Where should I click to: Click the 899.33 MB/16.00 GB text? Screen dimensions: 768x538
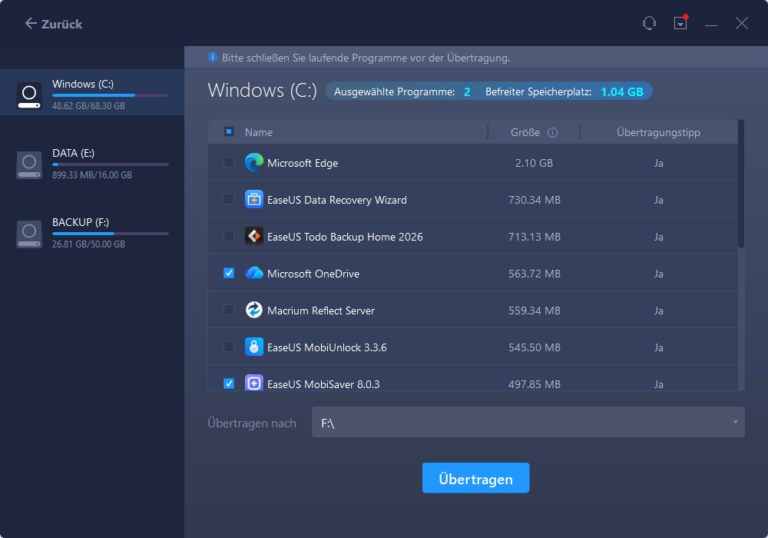pos(92,175)
